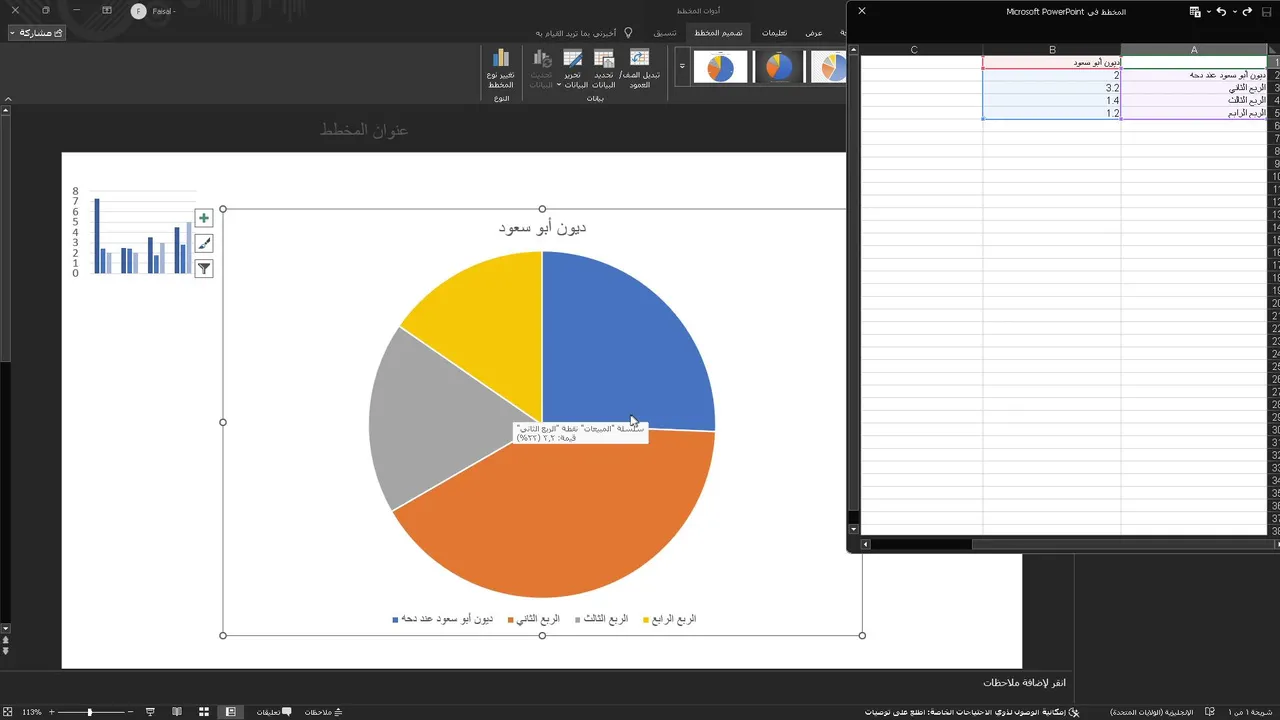Switch to Slide Sorter view

[204, 712]
